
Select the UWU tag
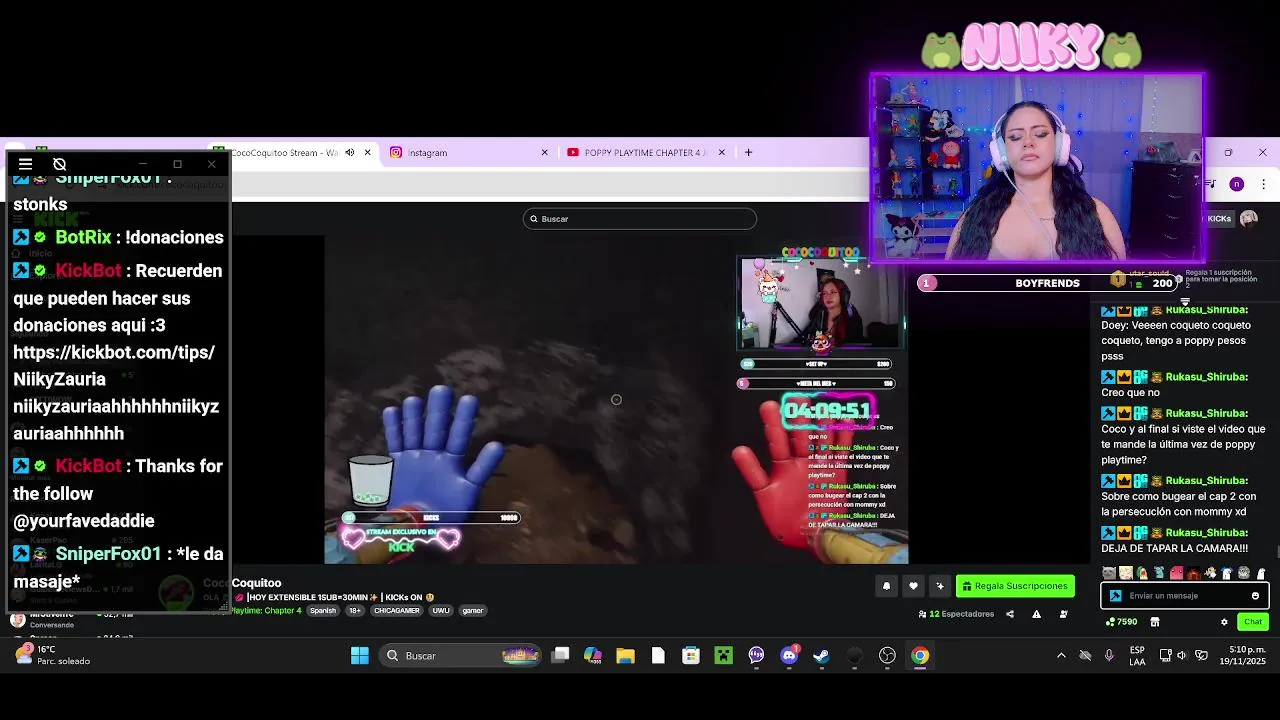pos(441,610)
